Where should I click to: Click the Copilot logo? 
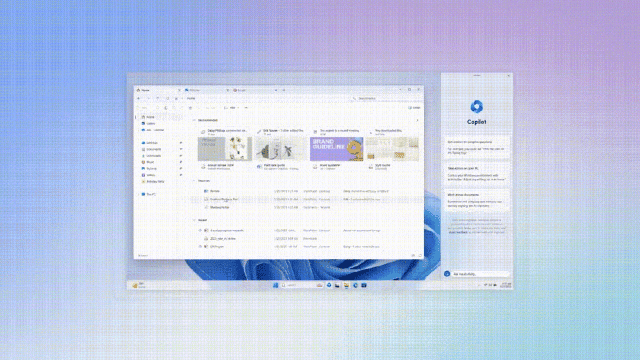(476, 107)
